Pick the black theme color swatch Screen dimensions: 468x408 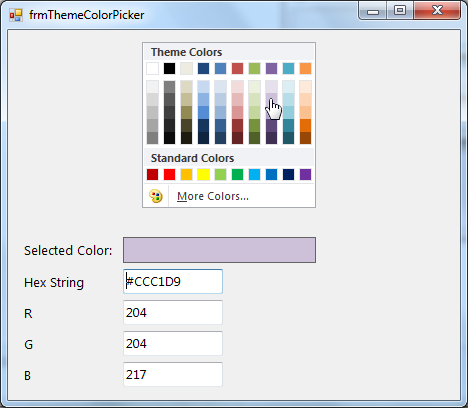tap(169, 68)
